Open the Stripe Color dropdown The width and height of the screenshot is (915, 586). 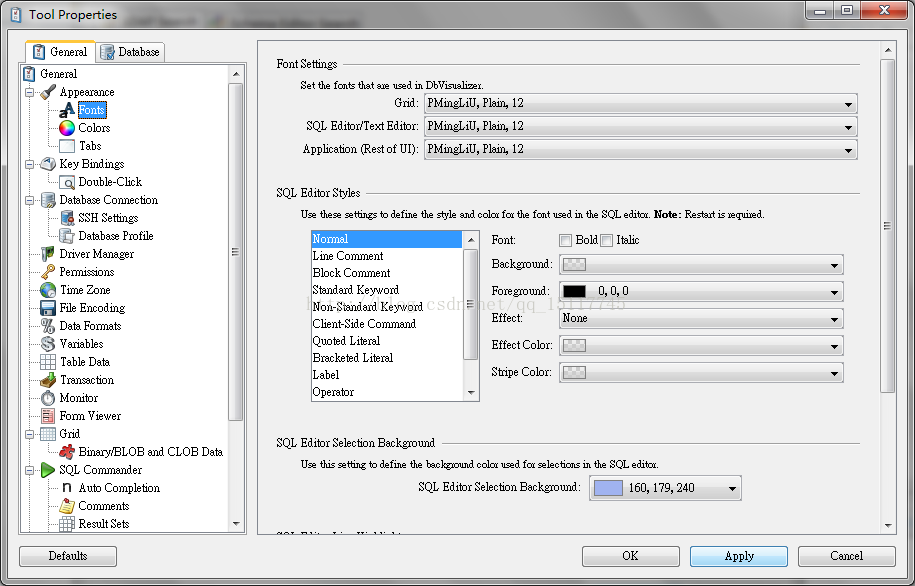[x=701, y=373]
